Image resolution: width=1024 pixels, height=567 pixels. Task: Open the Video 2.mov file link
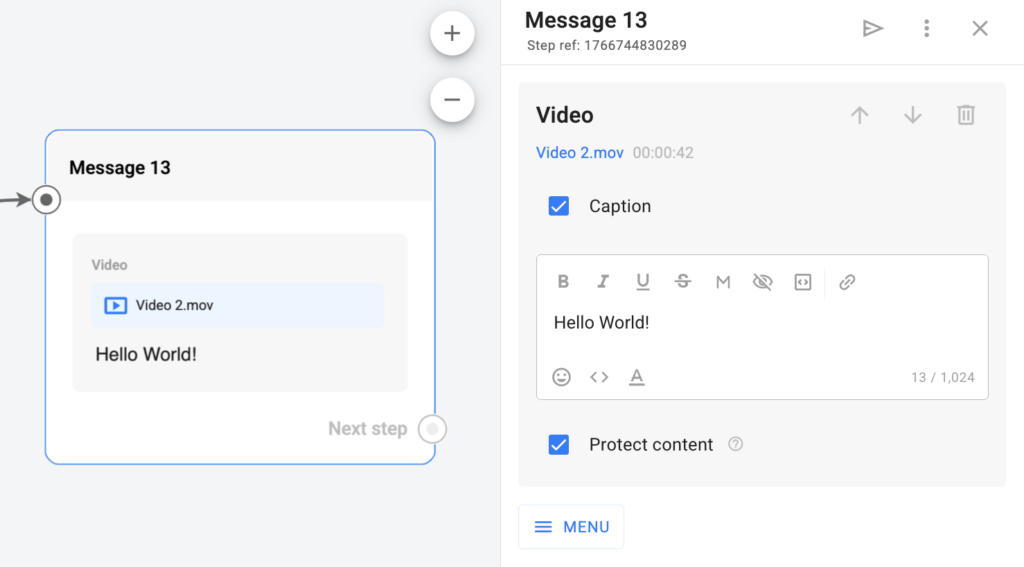pyautogui.click(x=580, y=153)
